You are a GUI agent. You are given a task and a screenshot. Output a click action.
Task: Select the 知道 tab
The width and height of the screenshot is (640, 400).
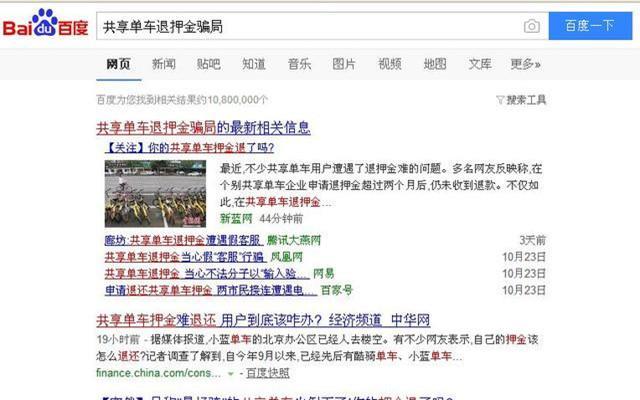tap(254, 64)
